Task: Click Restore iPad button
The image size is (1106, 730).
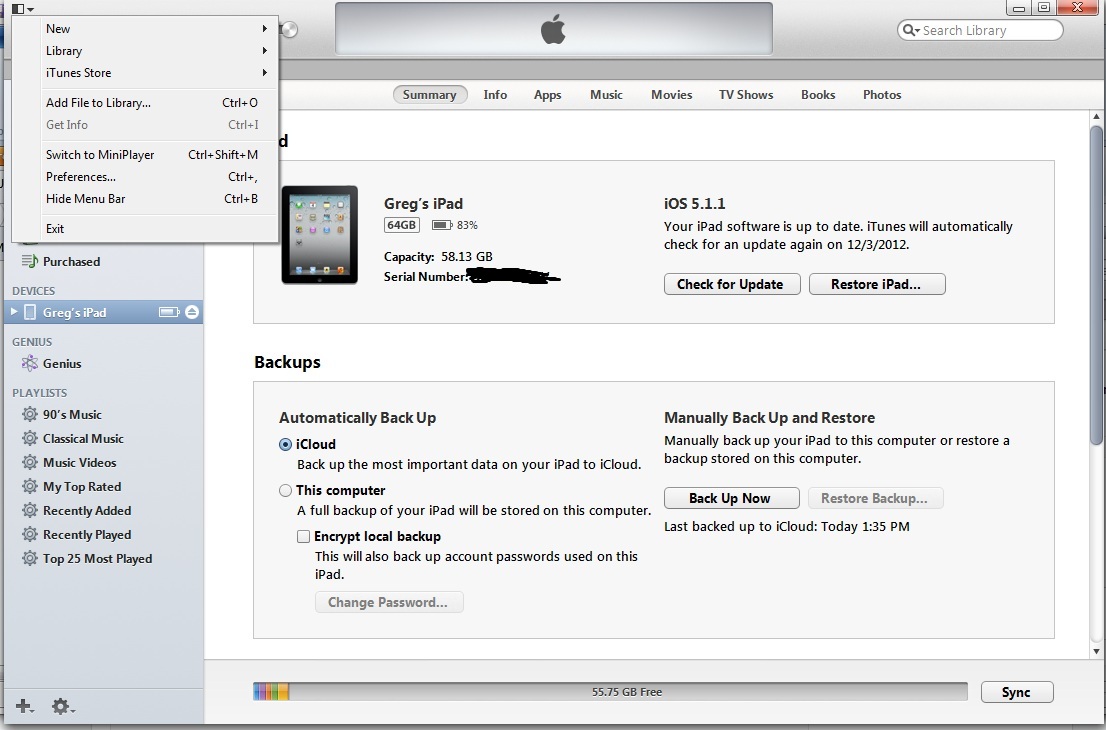Action: coord(877,284)
